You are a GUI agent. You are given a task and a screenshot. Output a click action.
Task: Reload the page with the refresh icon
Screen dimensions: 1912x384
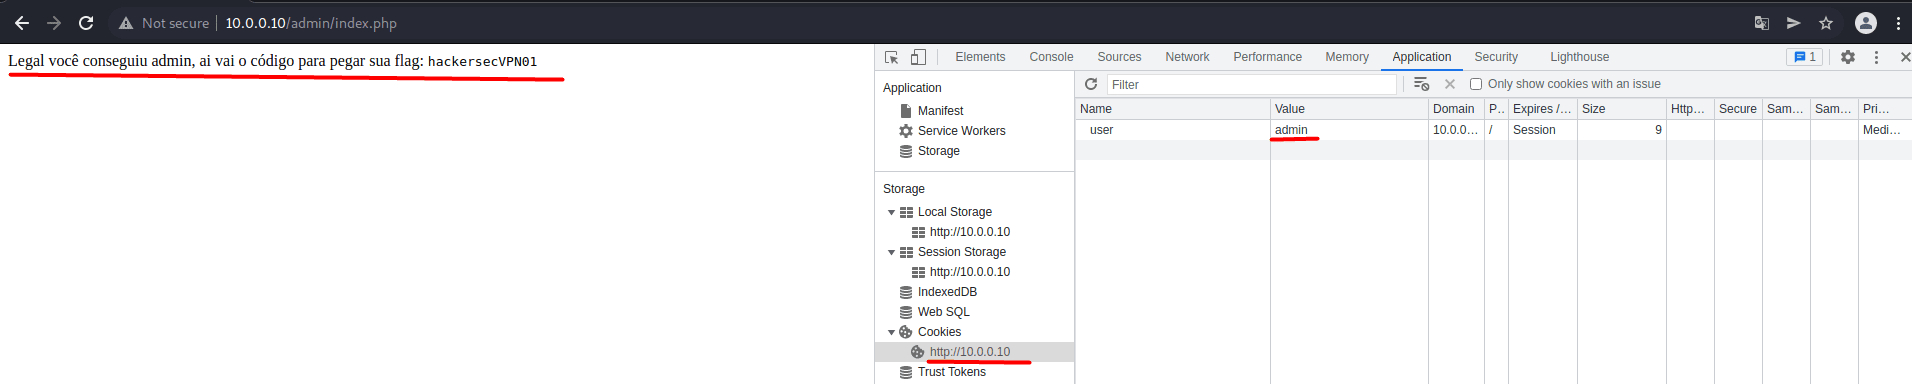point(86,23)
